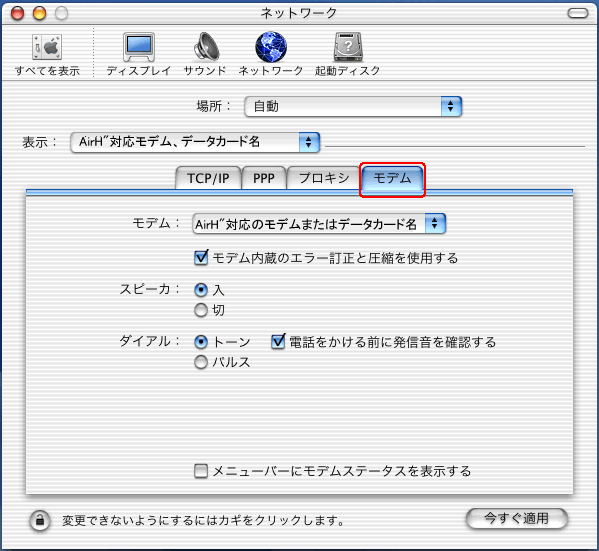Switch to the TCP/IP tab

coord(208,178)
